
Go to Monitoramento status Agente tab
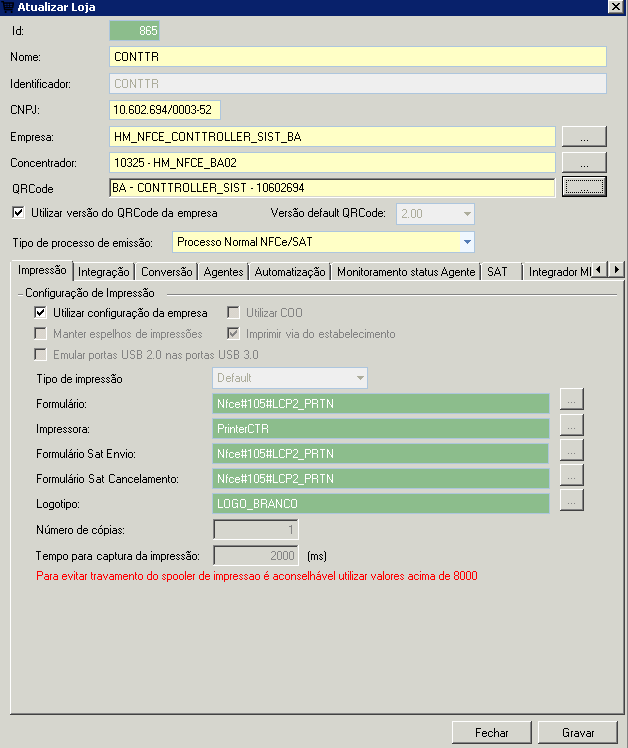click(405, 272)
